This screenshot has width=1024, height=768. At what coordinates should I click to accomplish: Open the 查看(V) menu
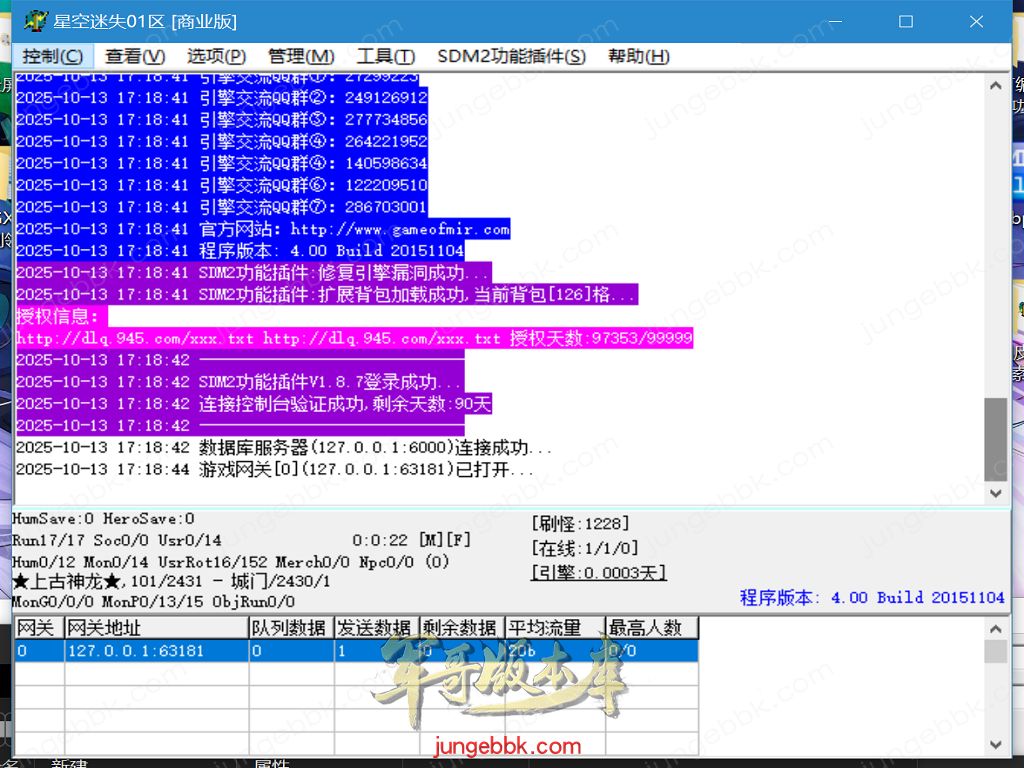point(135,57)
